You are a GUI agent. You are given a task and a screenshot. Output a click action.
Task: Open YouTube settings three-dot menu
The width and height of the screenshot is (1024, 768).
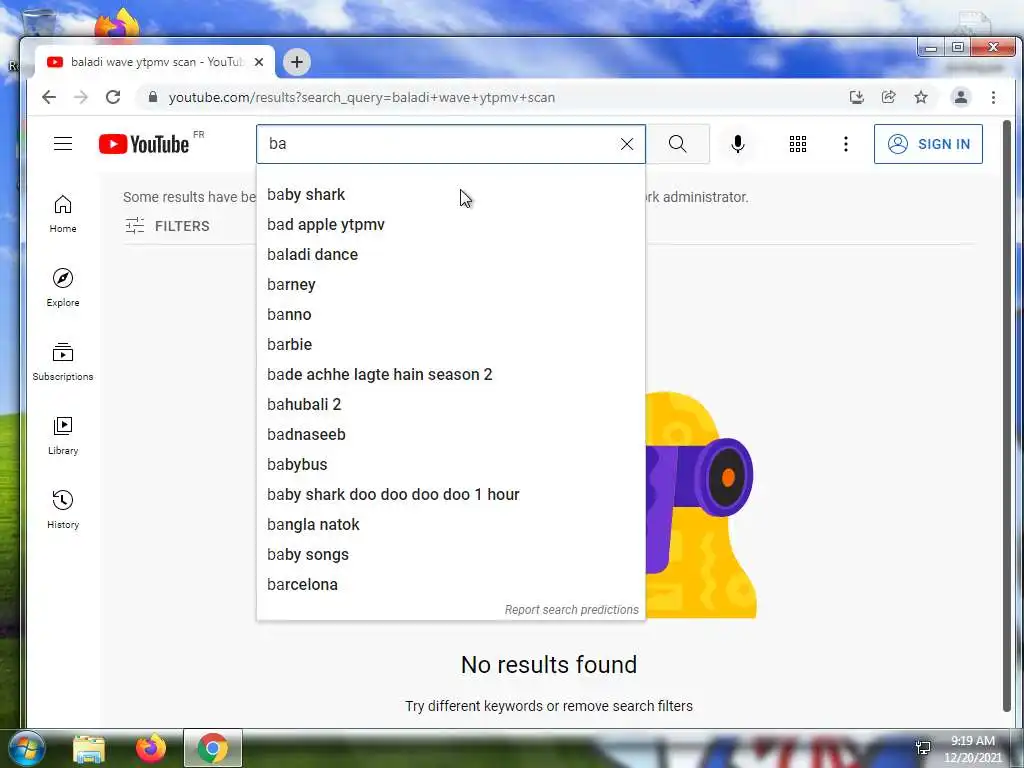(x=846, y=144)
